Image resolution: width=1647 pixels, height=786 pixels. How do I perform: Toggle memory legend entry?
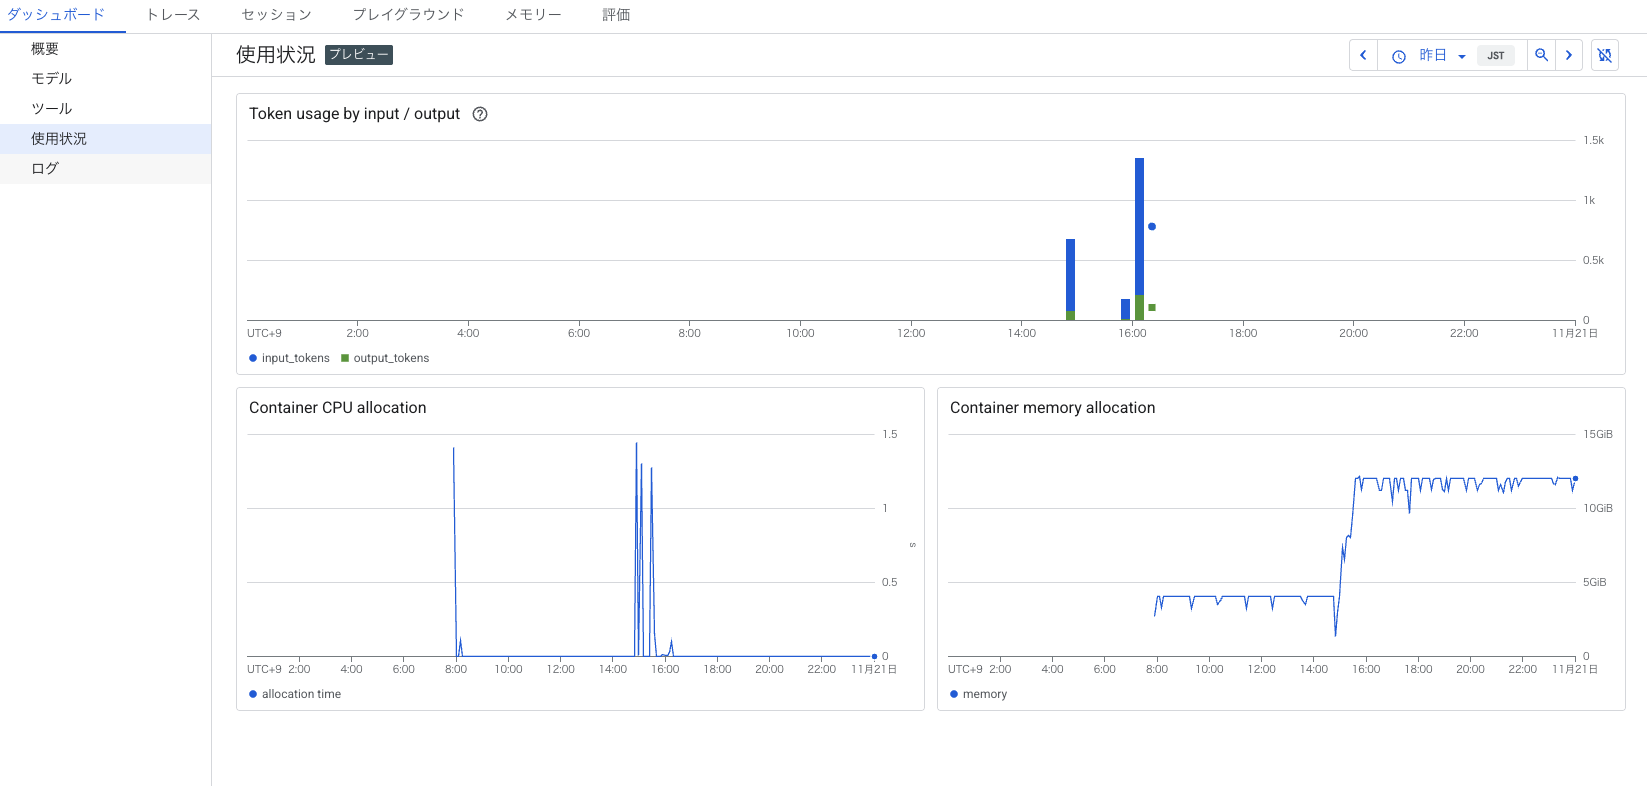click(x=979, y=694)
